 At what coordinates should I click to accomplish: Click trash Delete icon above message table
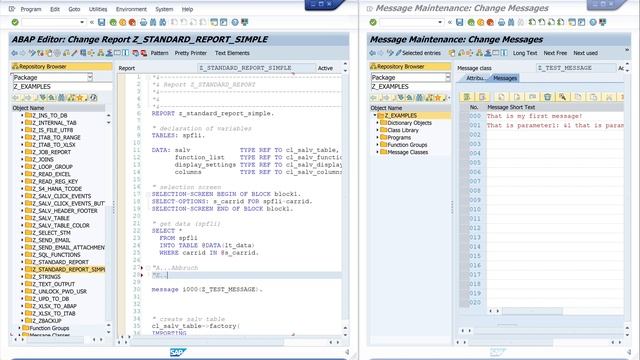coord(547,97)
